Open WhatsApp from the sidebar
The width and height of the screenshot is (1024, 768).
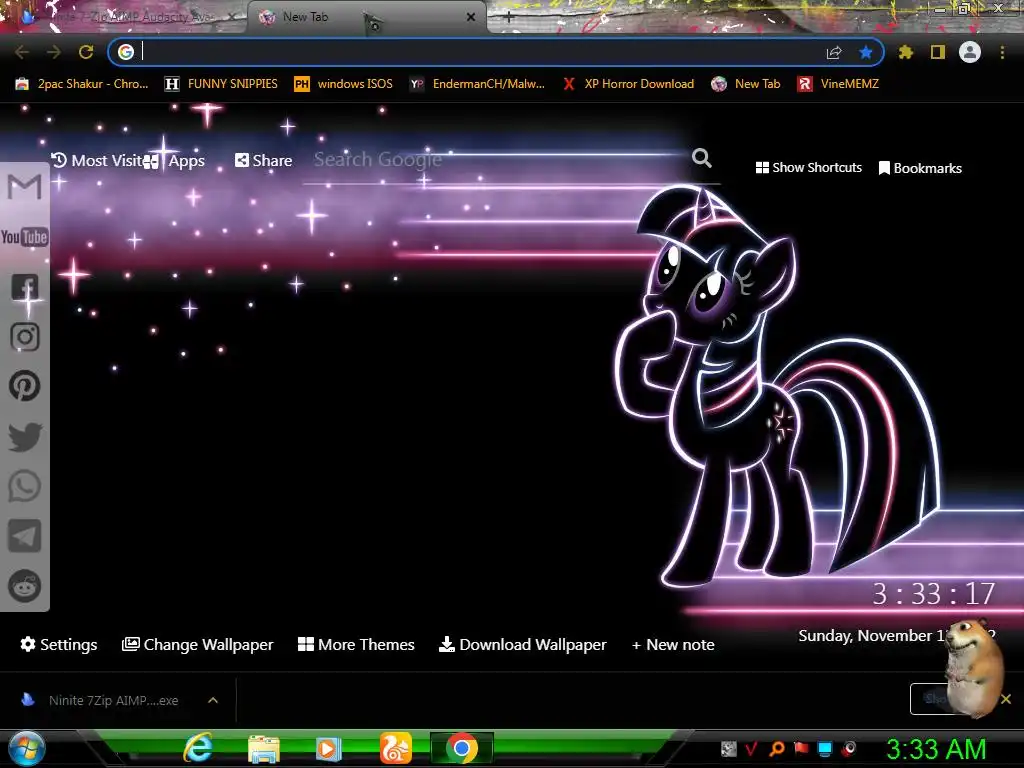click(x=25, y=486)
